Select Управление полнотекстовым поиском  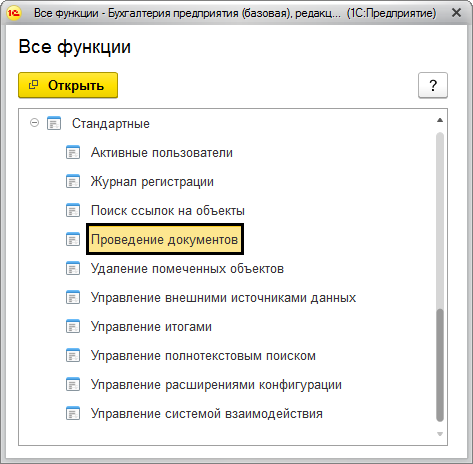point(203,356)
